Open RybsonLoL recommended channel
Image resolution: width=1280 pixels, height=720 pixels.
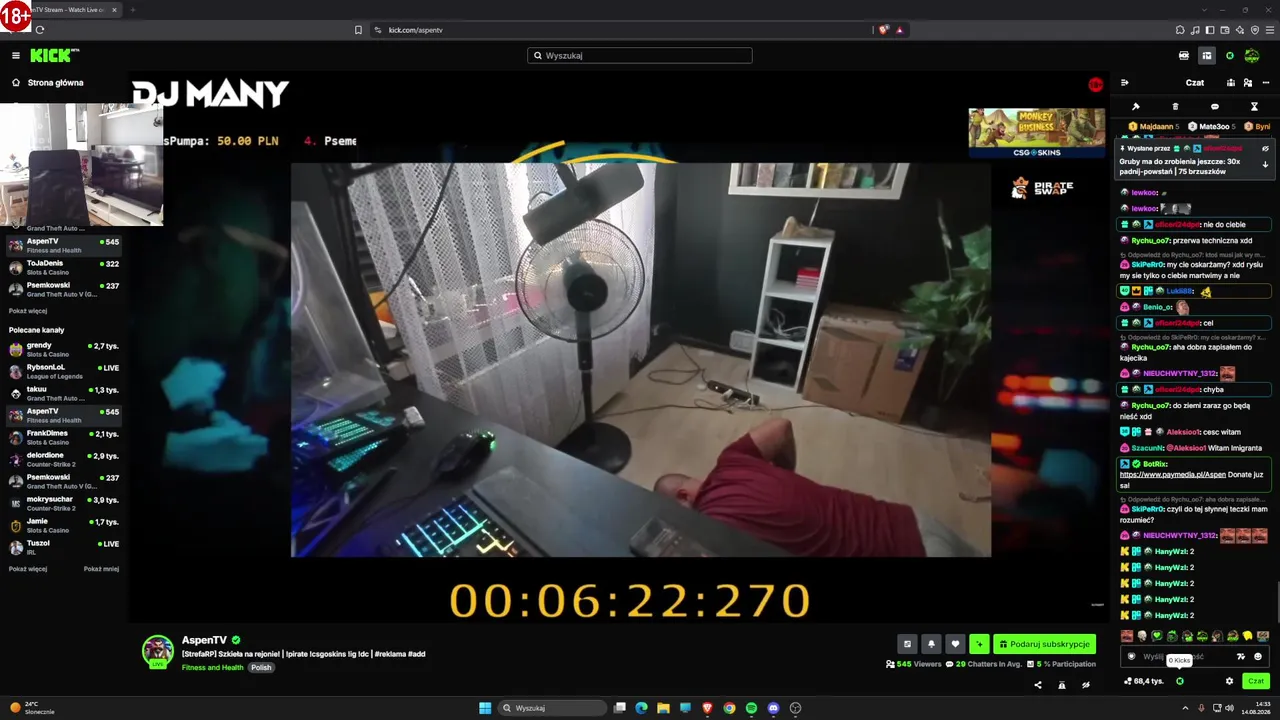[x=64, y=372]
